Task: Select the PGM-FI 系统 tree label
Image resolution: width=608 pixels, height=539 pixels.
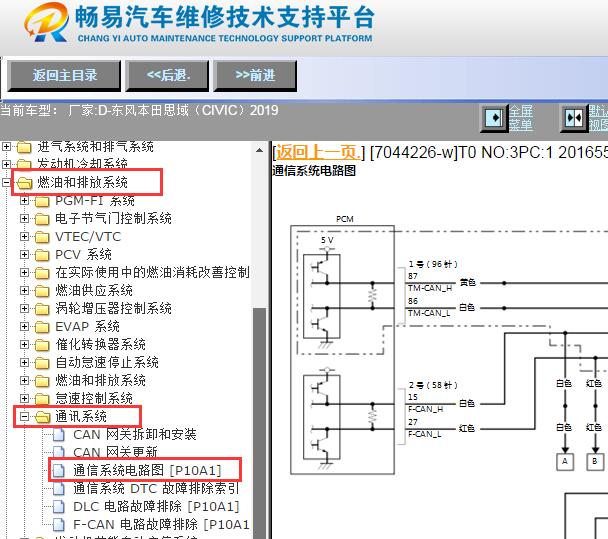Action: (x=95, y=200)
